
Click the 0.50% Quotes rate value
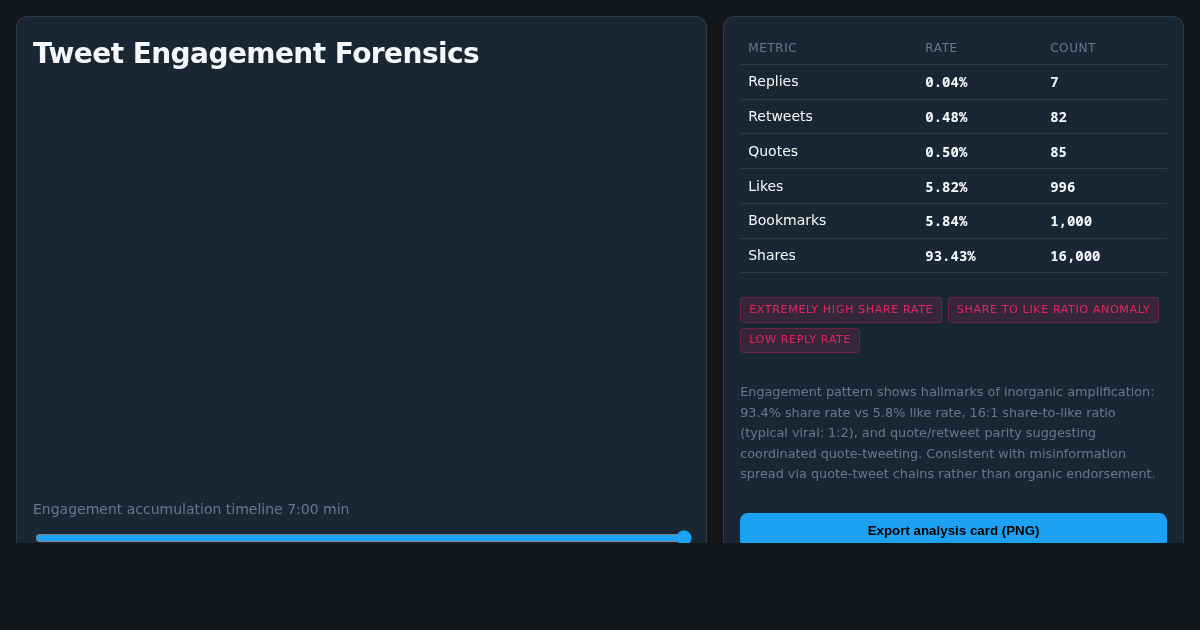(x=946, y=152)
